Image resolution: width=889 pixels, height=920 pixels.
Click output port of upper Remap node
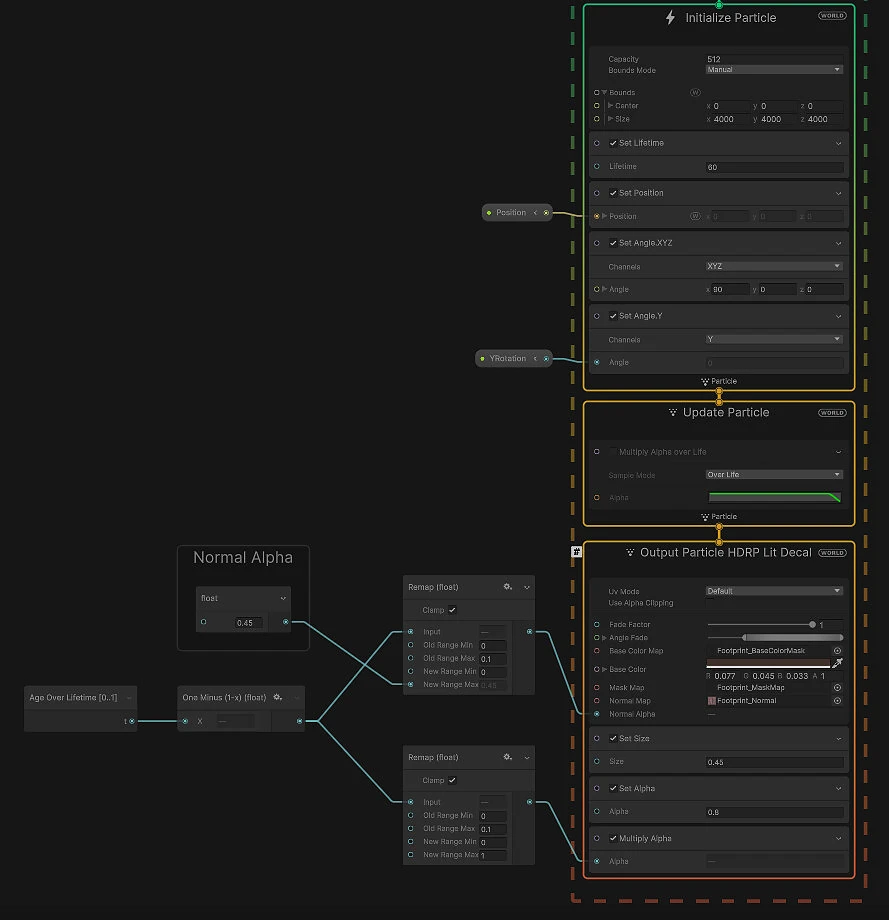[x=529, y=632]
